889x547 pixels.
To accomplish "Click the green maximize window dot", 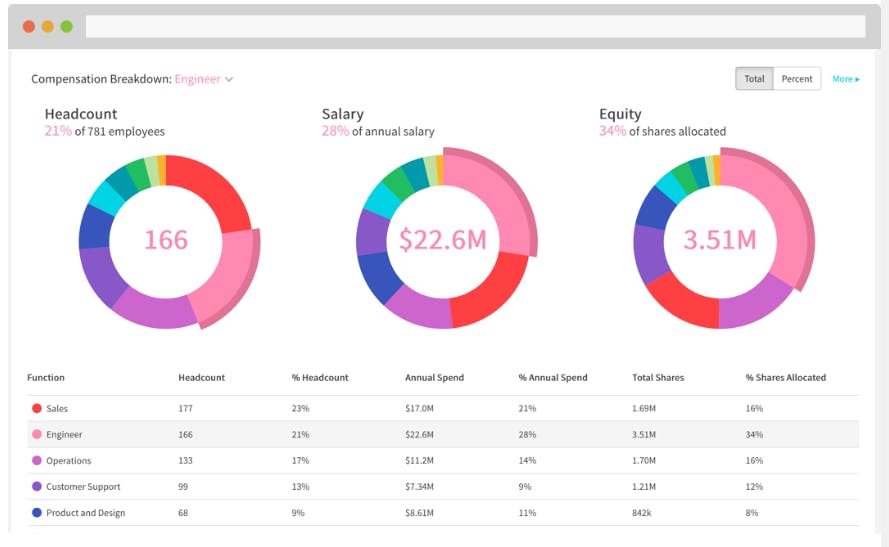I will click(x=66, y=26).
